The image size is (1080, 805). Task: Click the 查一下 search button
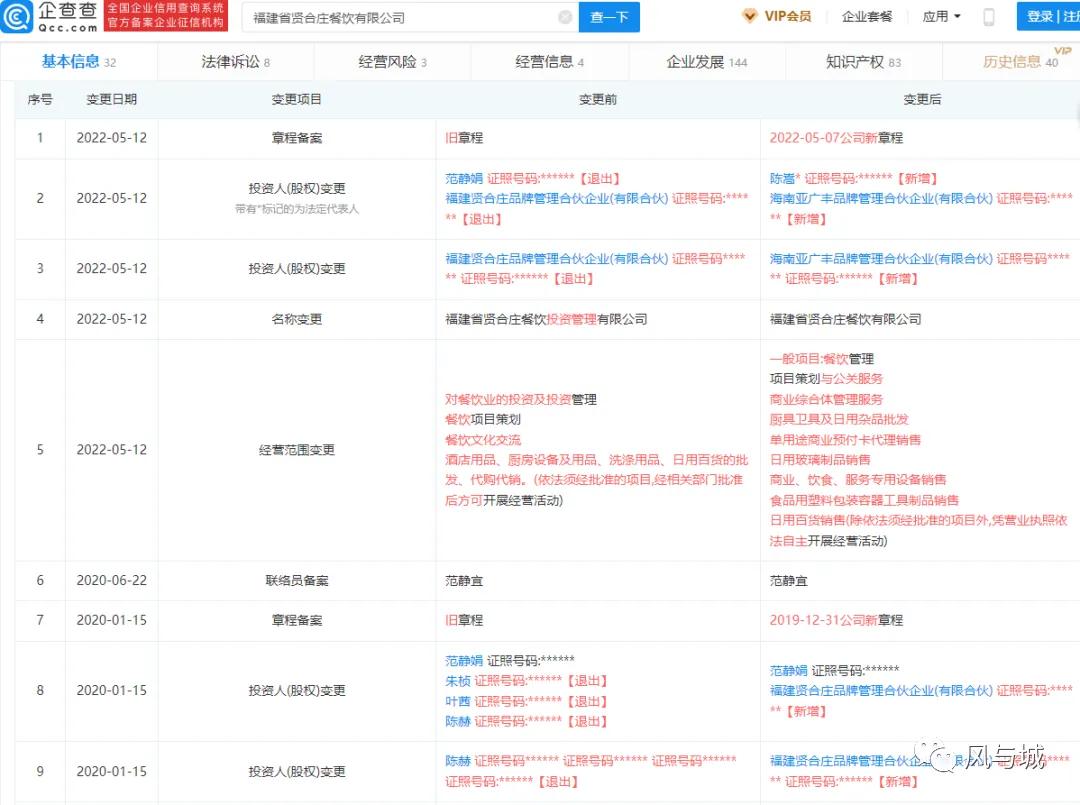point(609,17)
